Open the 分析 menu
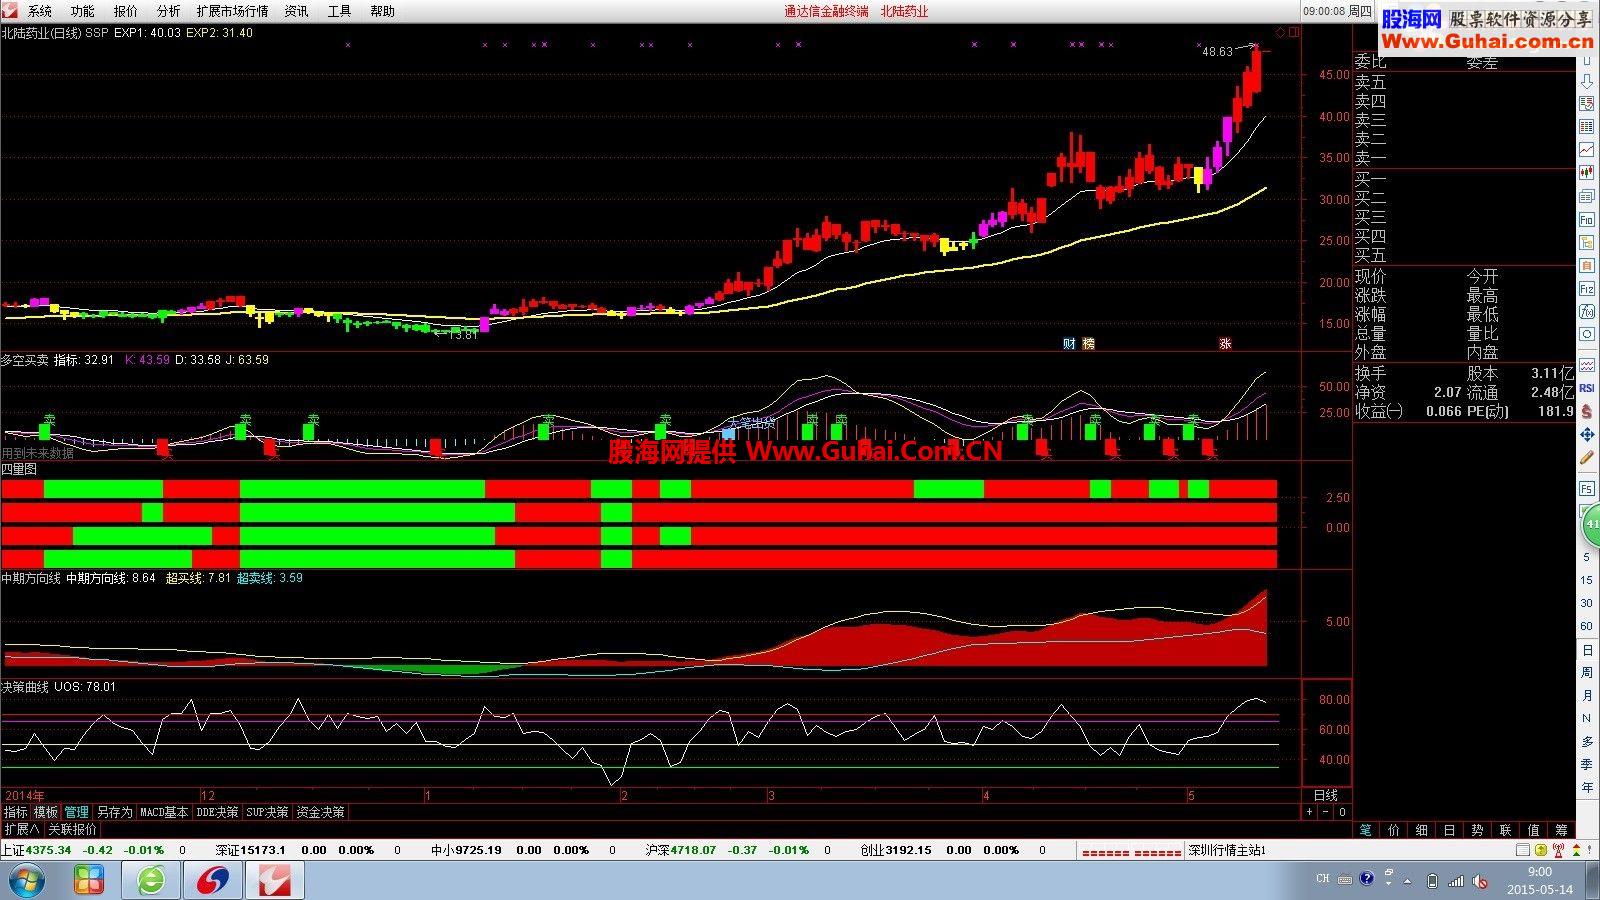The image size is (1600, 900). click(x=168, y=11)
